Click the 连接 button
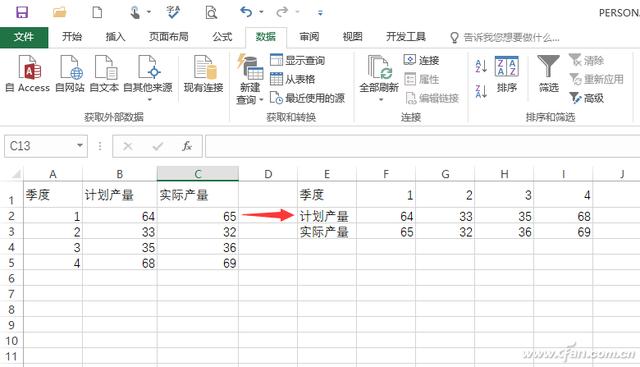Viewport: 640px width, 367px height. point(421,60)
